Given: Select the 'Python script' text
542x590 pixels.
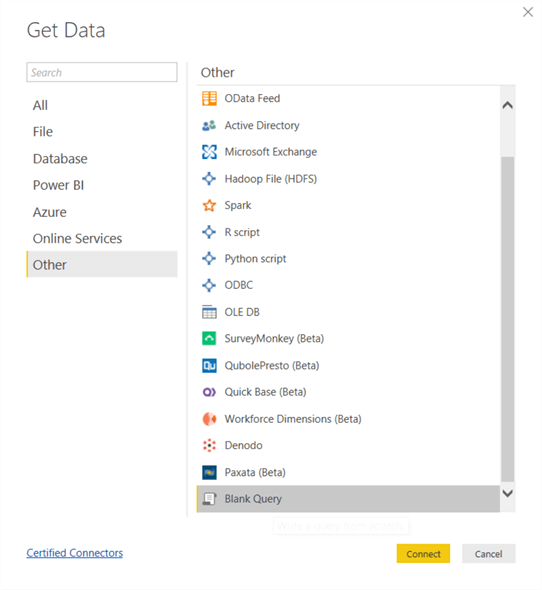Looking at the screenshot, I should (x=255, y=259).
